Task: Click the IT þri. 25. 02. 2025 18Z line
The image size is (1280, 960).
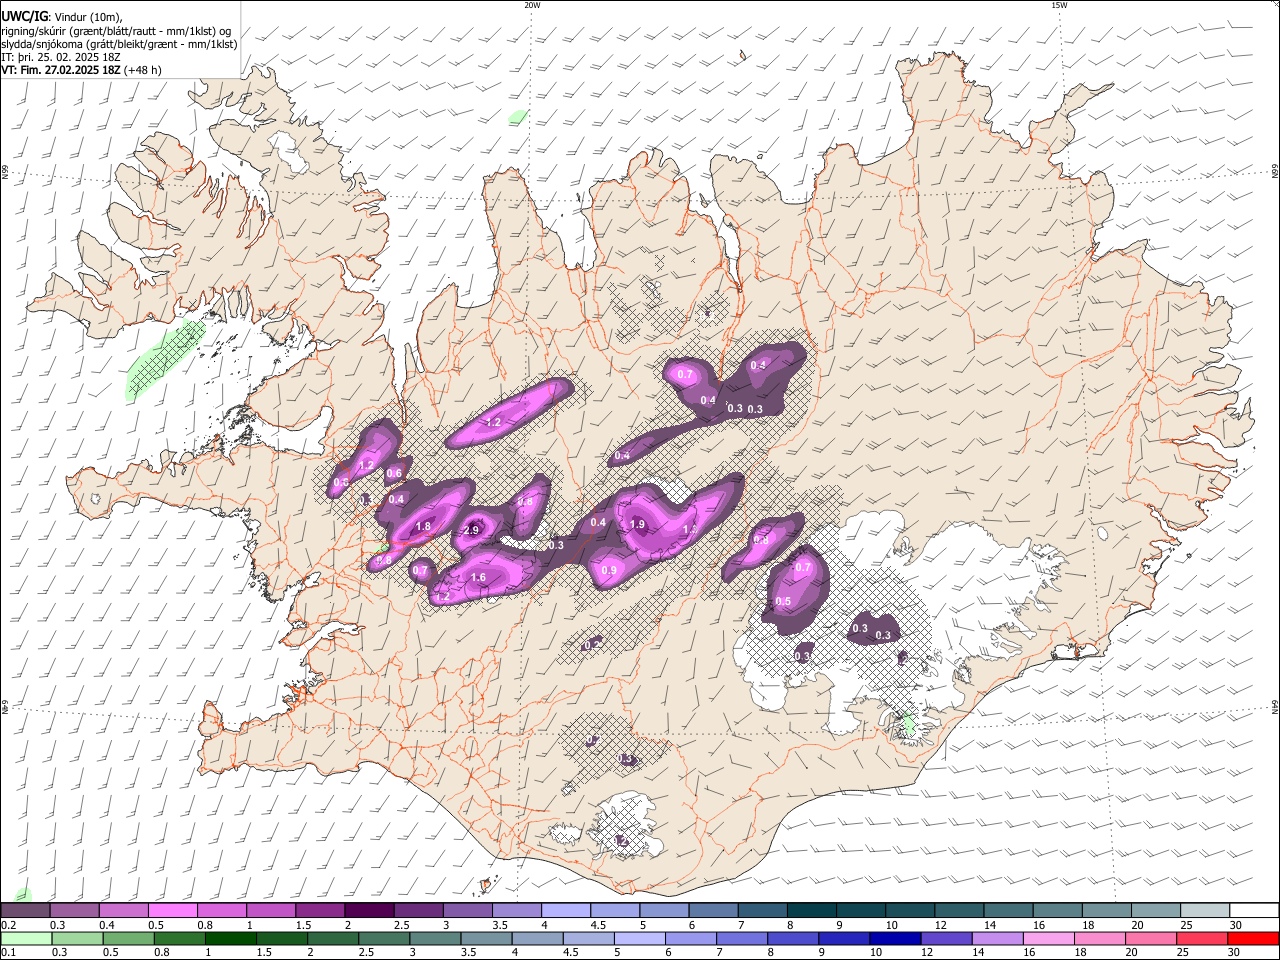Action: pos(61,57)
